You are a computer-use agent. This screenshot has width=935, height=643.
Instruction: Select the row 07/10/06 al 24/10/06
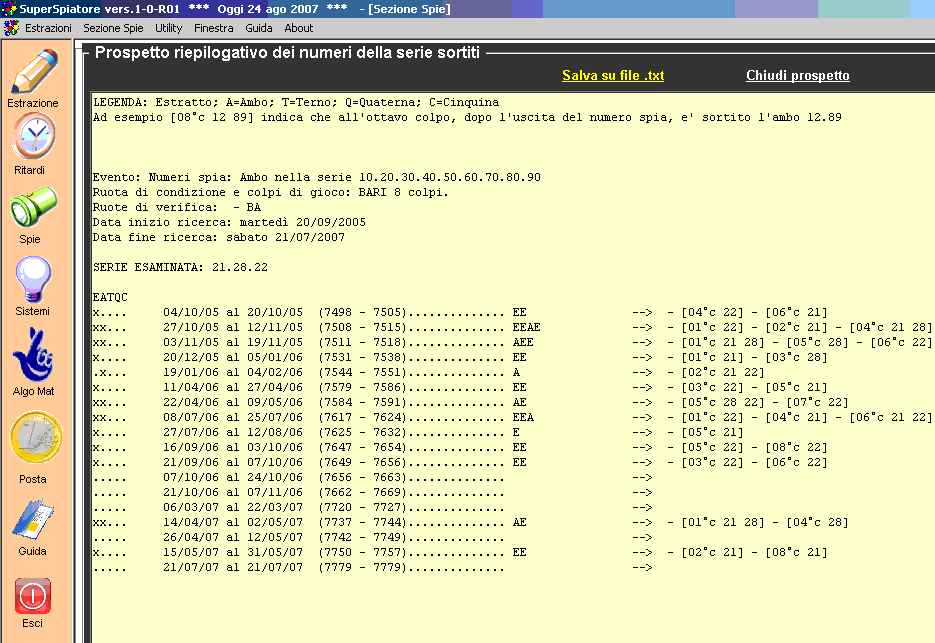(x=373, y=477)
